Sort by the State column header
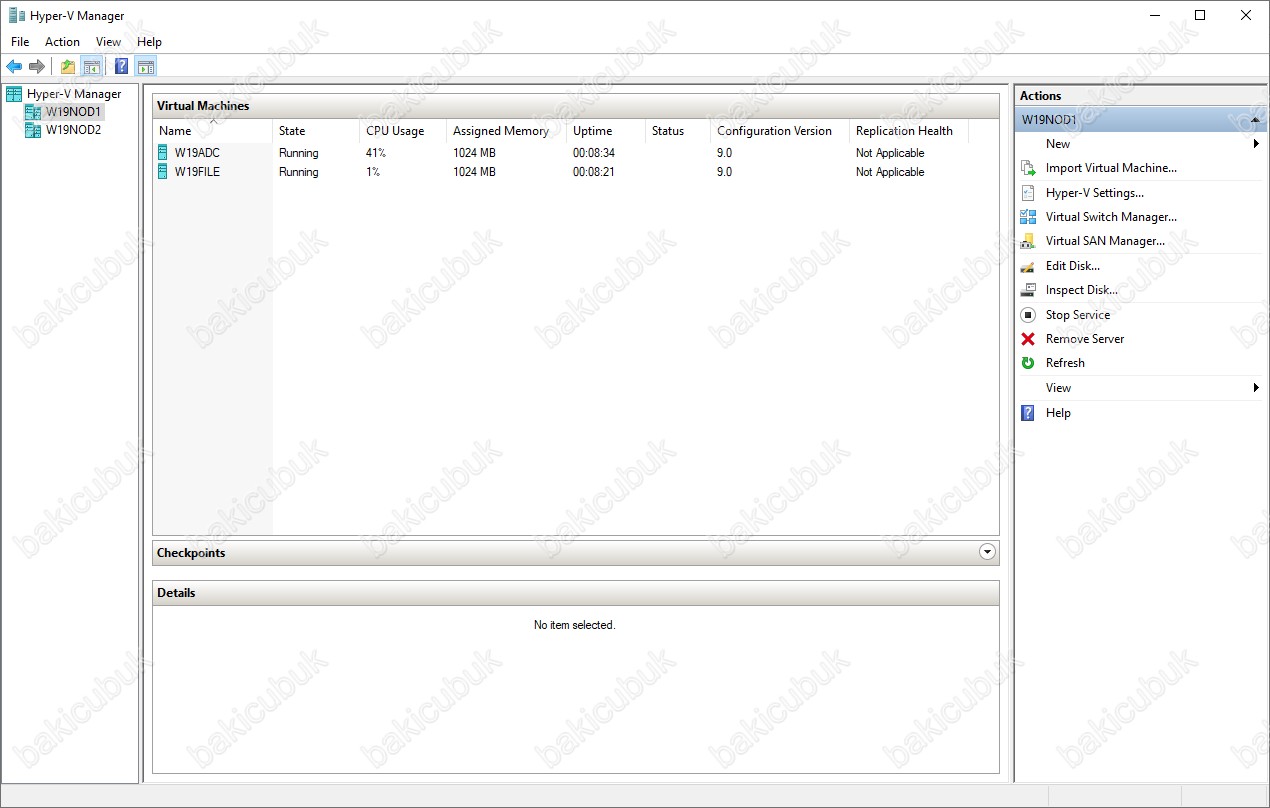The height and width of the screenshot is (808, 1270). pos(316,131)
